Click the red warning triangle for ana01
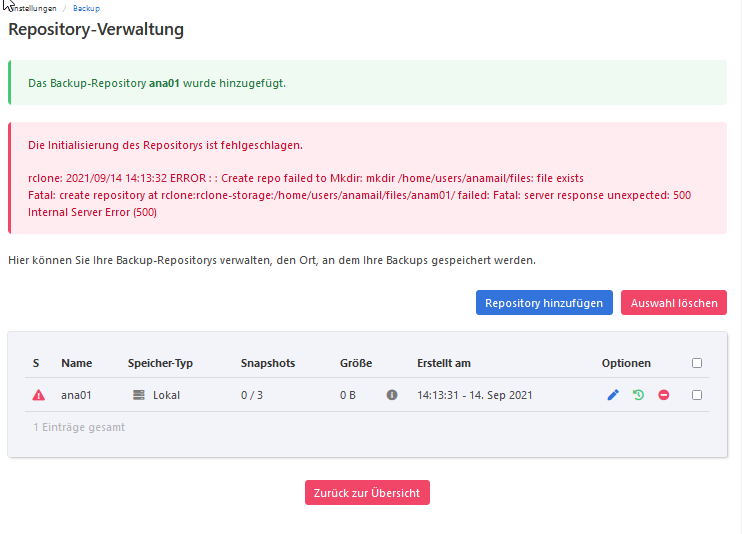 click(39, 395)
